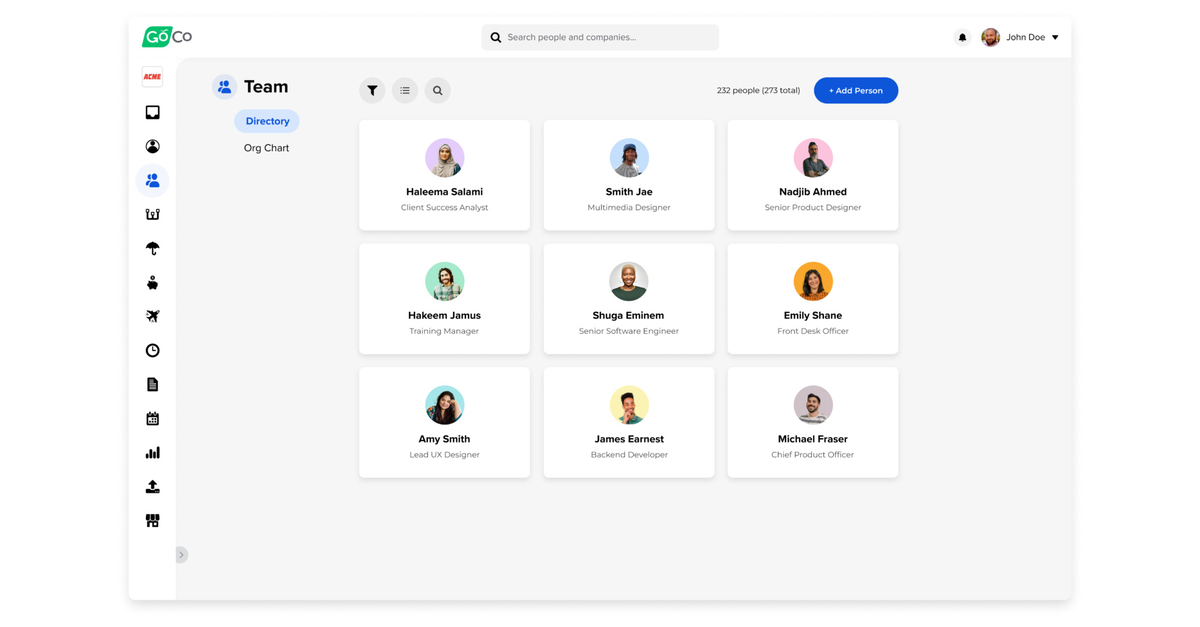The image size is (1200, 627).
Task: Open the clock time tracking icon
Action: point(152,349)
